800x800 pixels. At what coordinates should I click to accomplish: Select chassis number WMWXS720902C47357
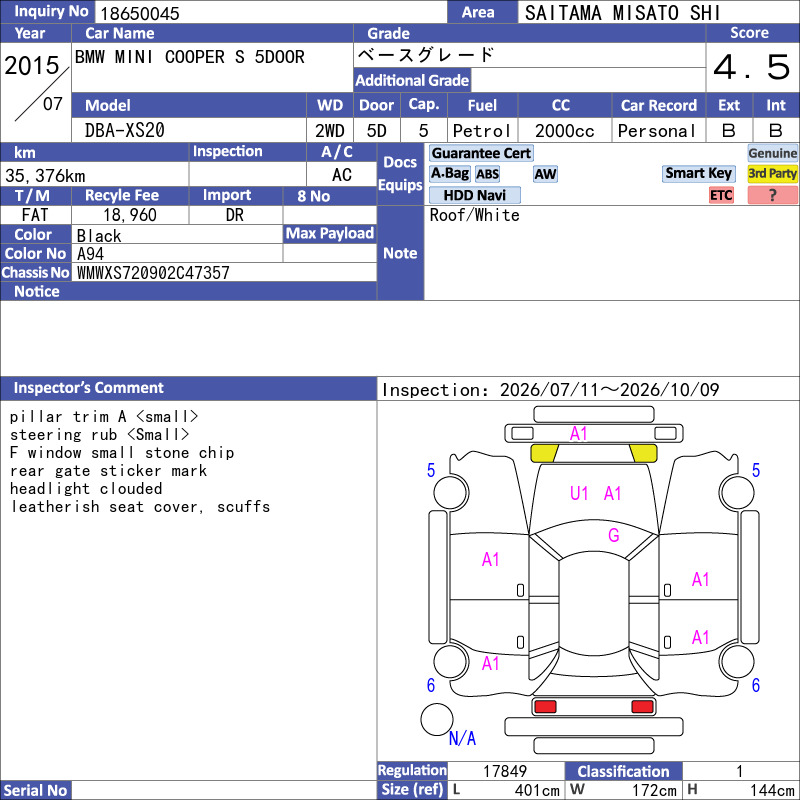[153, 273]
